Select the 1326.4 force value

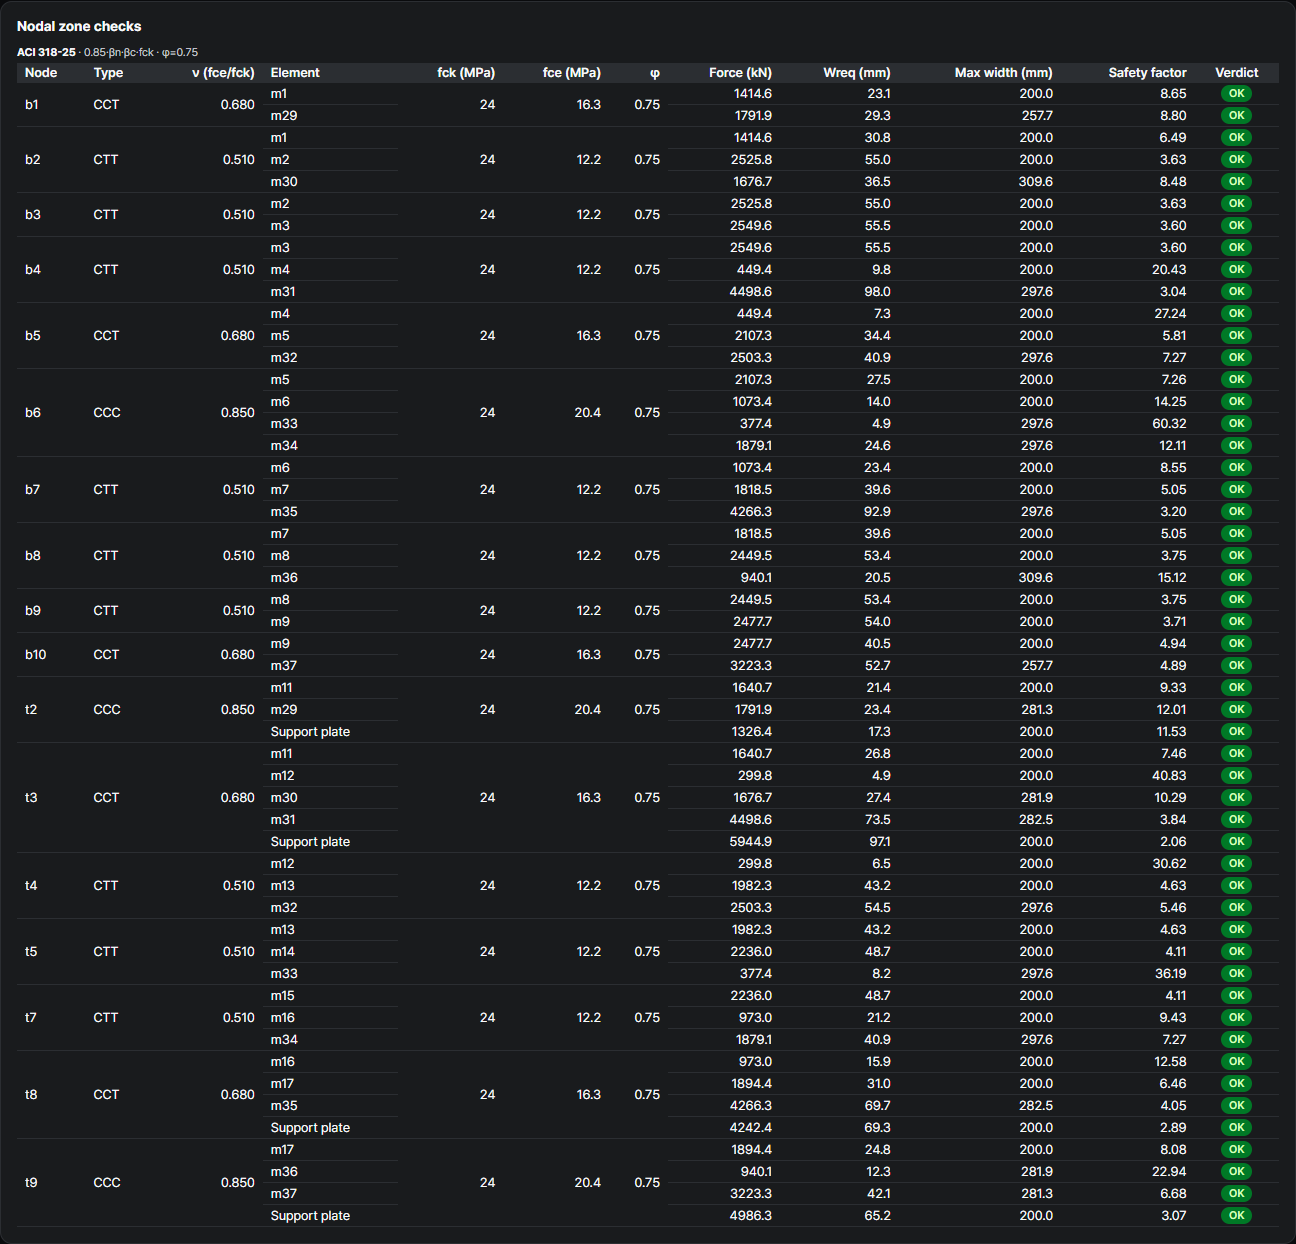[x=752, y=731]
